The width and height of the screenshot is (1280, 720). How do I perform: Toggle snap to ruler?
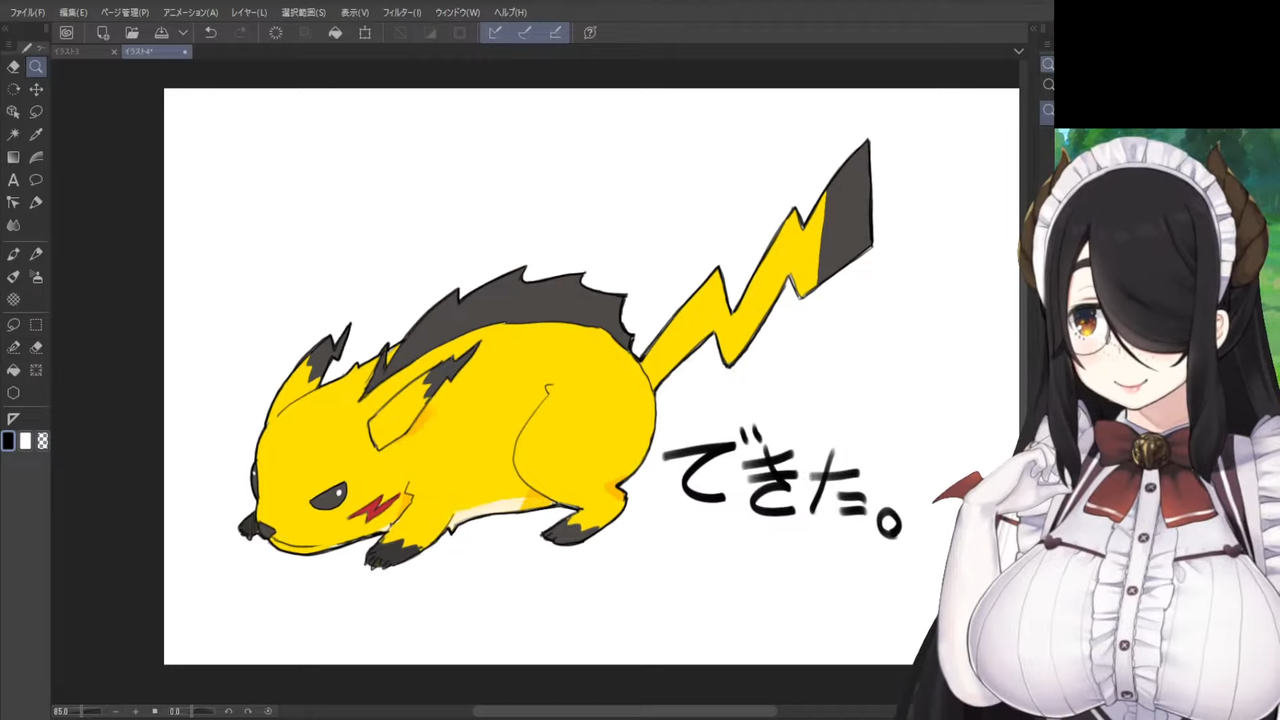coord(495,33)
